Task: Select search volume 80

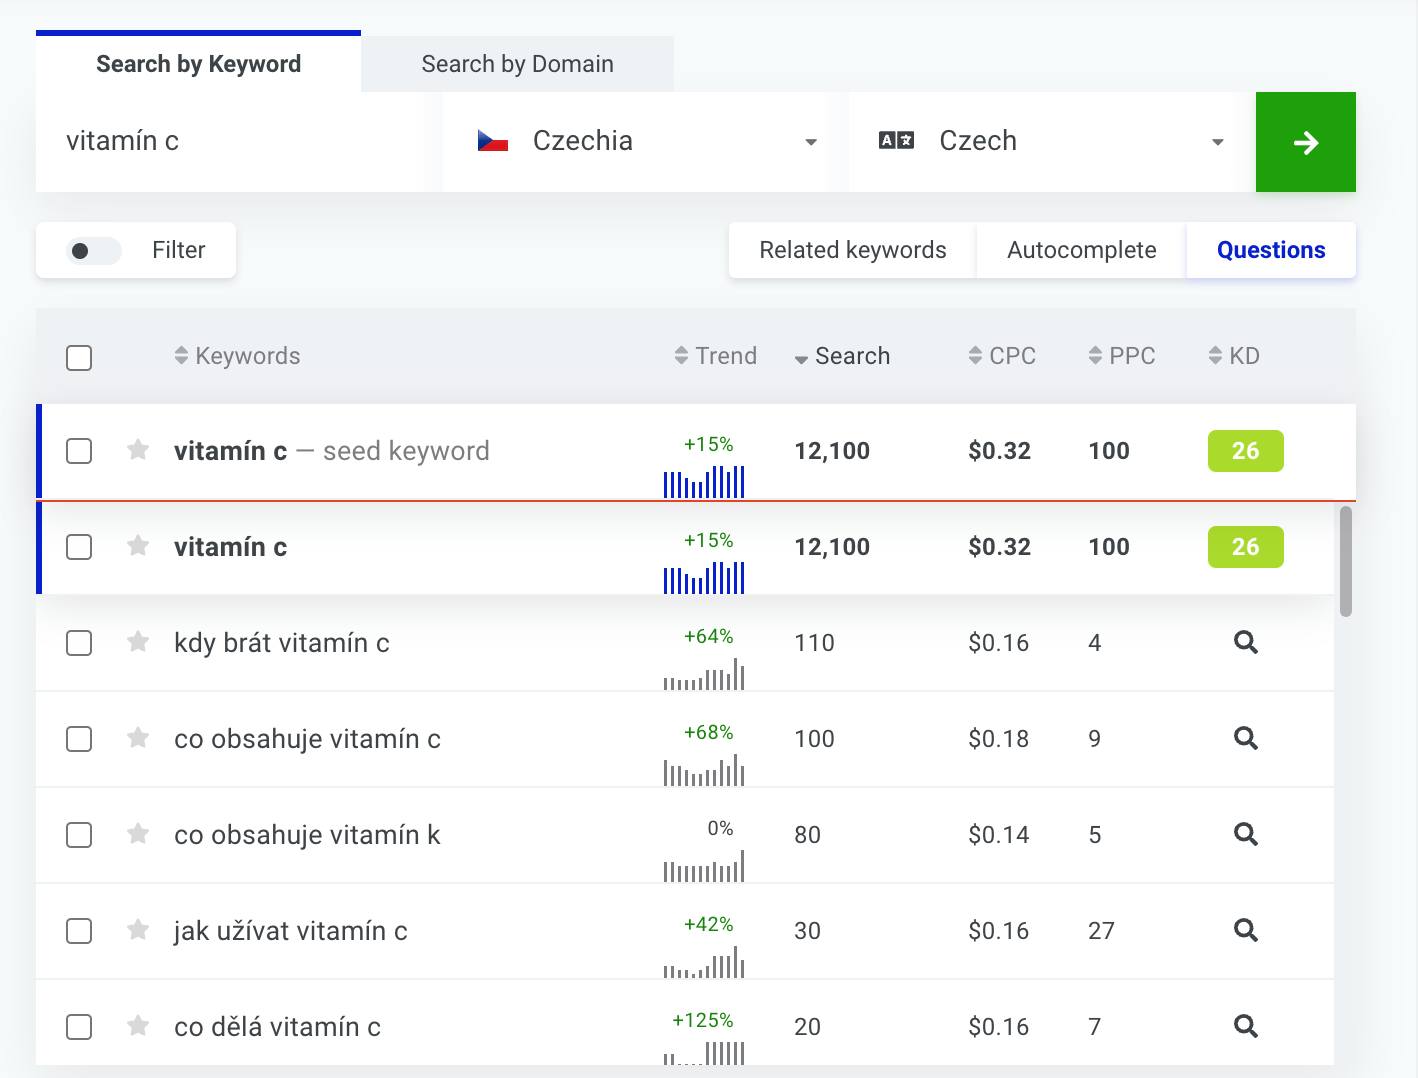Action: pos(807,835)
